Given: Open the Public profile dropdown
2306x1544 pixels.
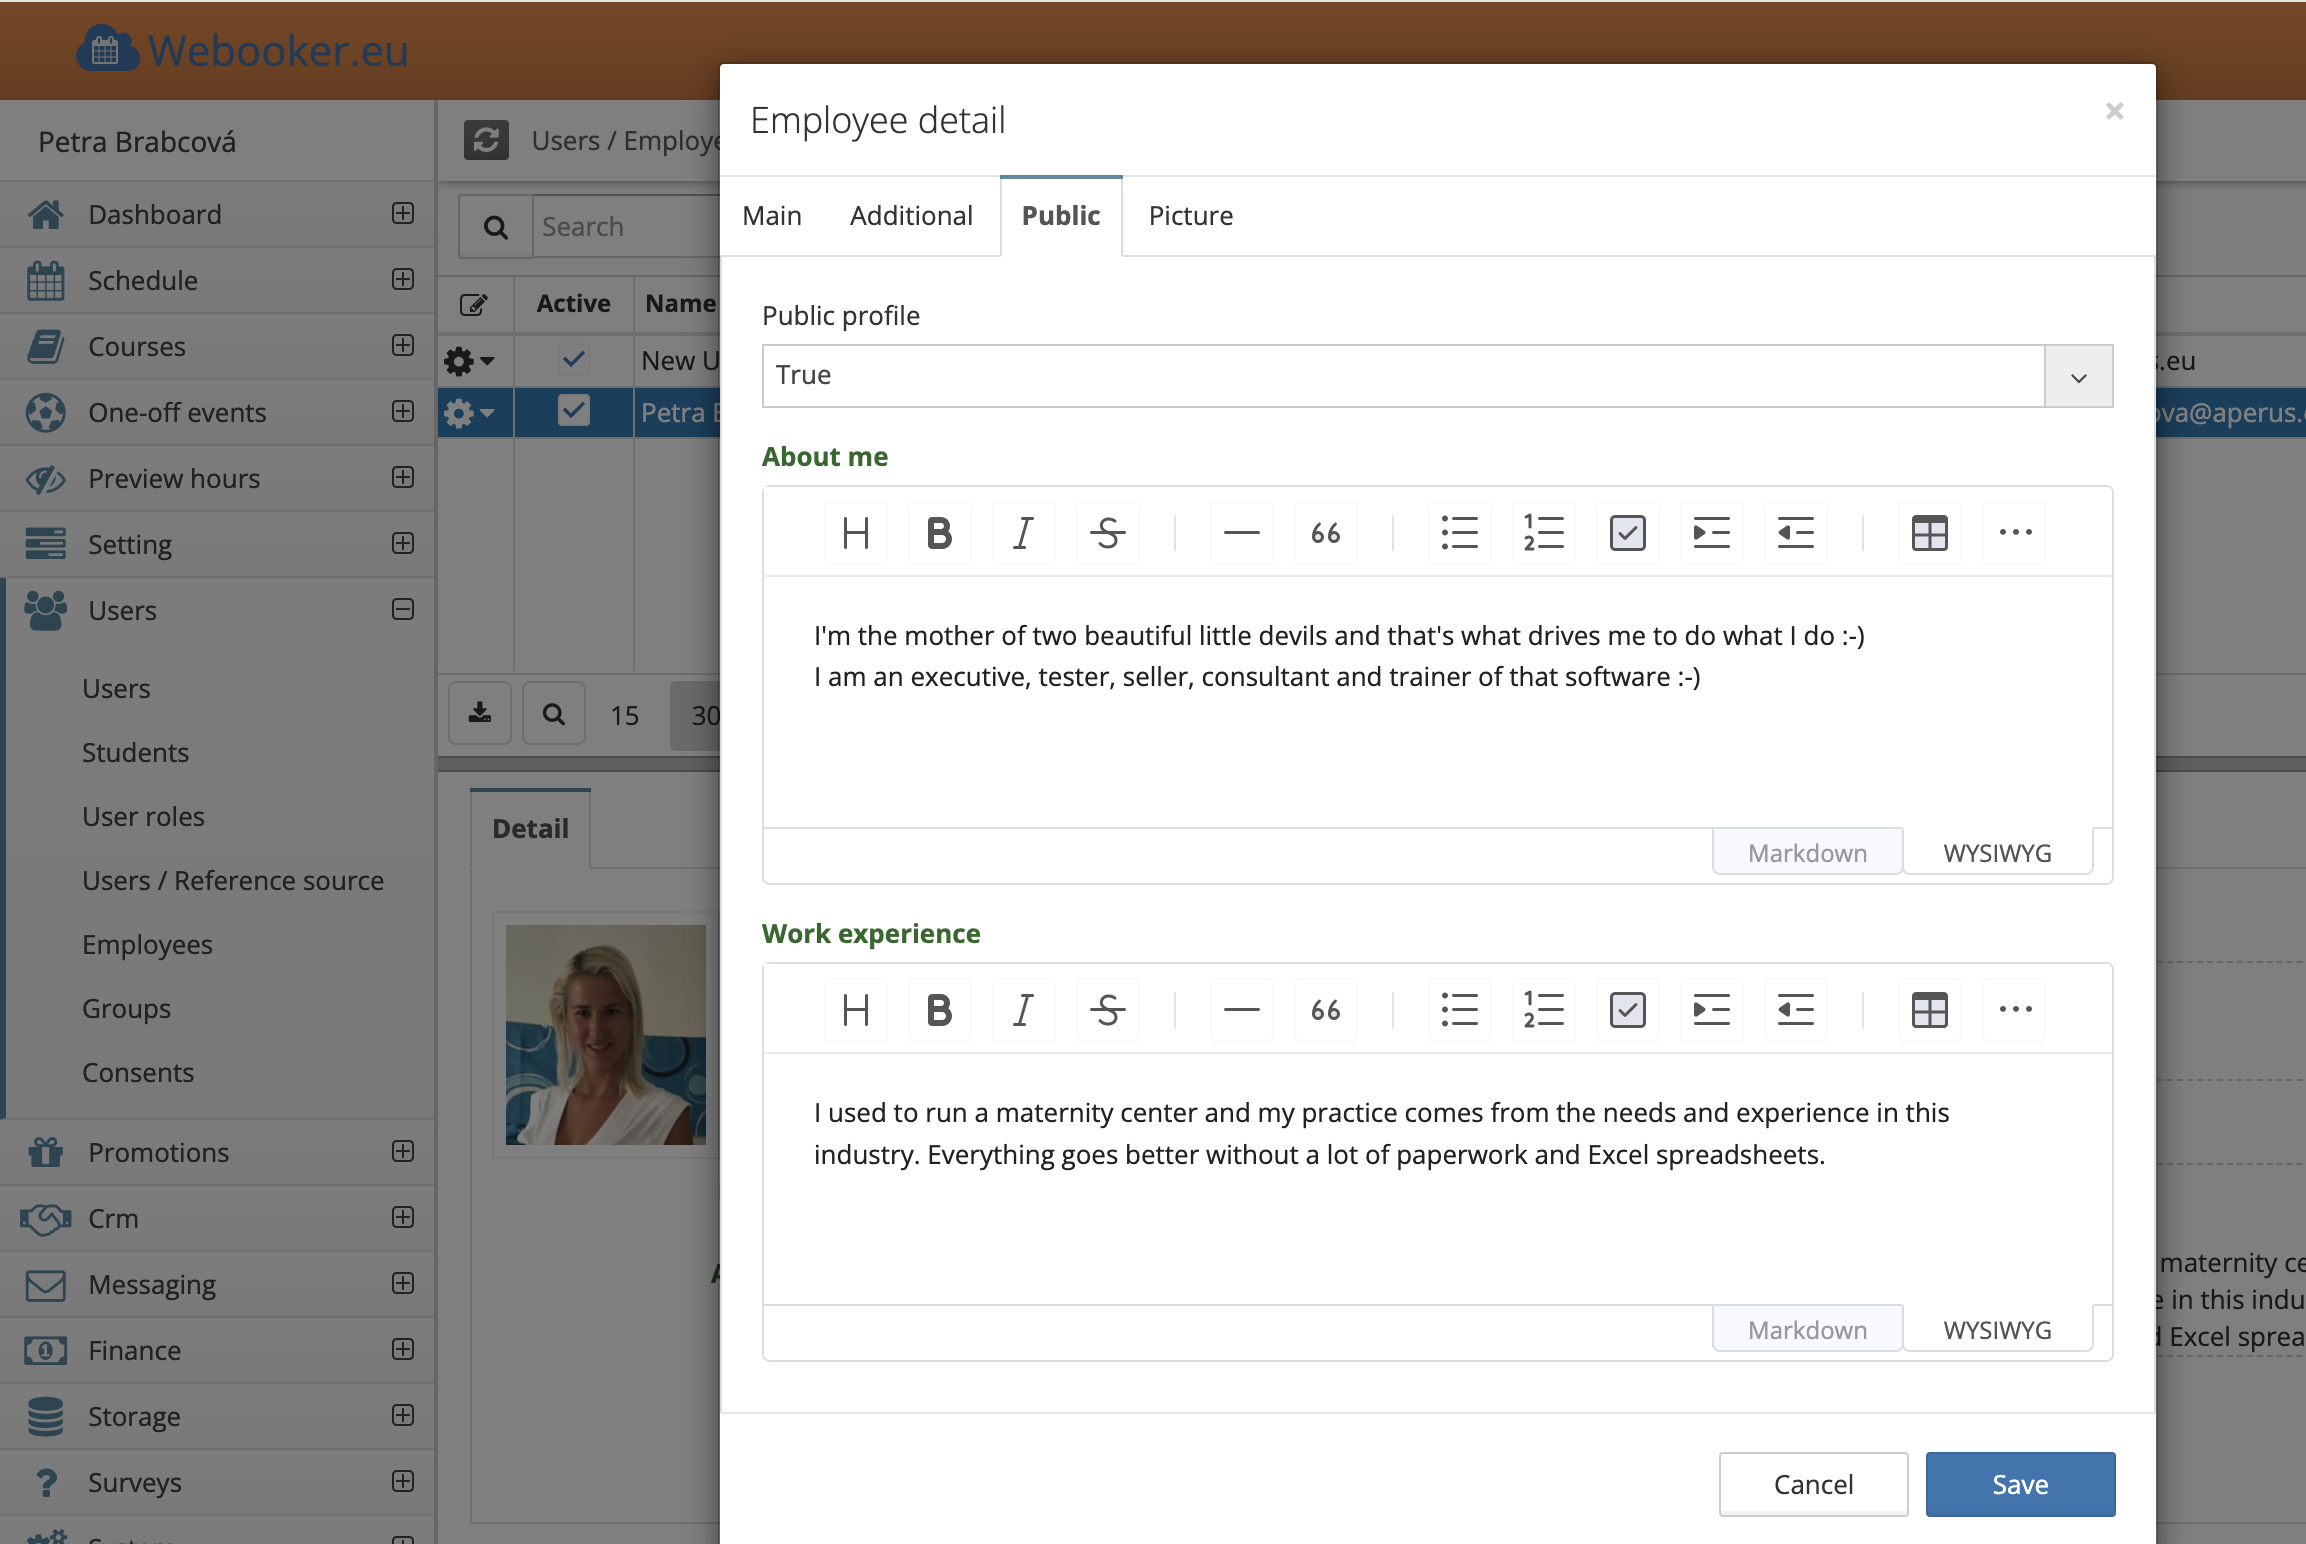Looking at the screenshot, I should (2078, 376).
